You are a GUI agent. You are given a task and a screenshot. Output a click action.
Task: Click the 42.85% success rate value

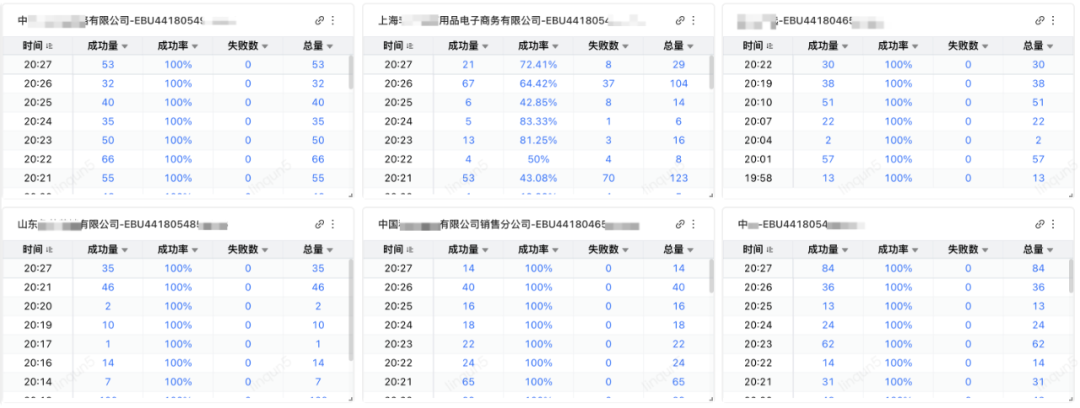pos(539,102)
